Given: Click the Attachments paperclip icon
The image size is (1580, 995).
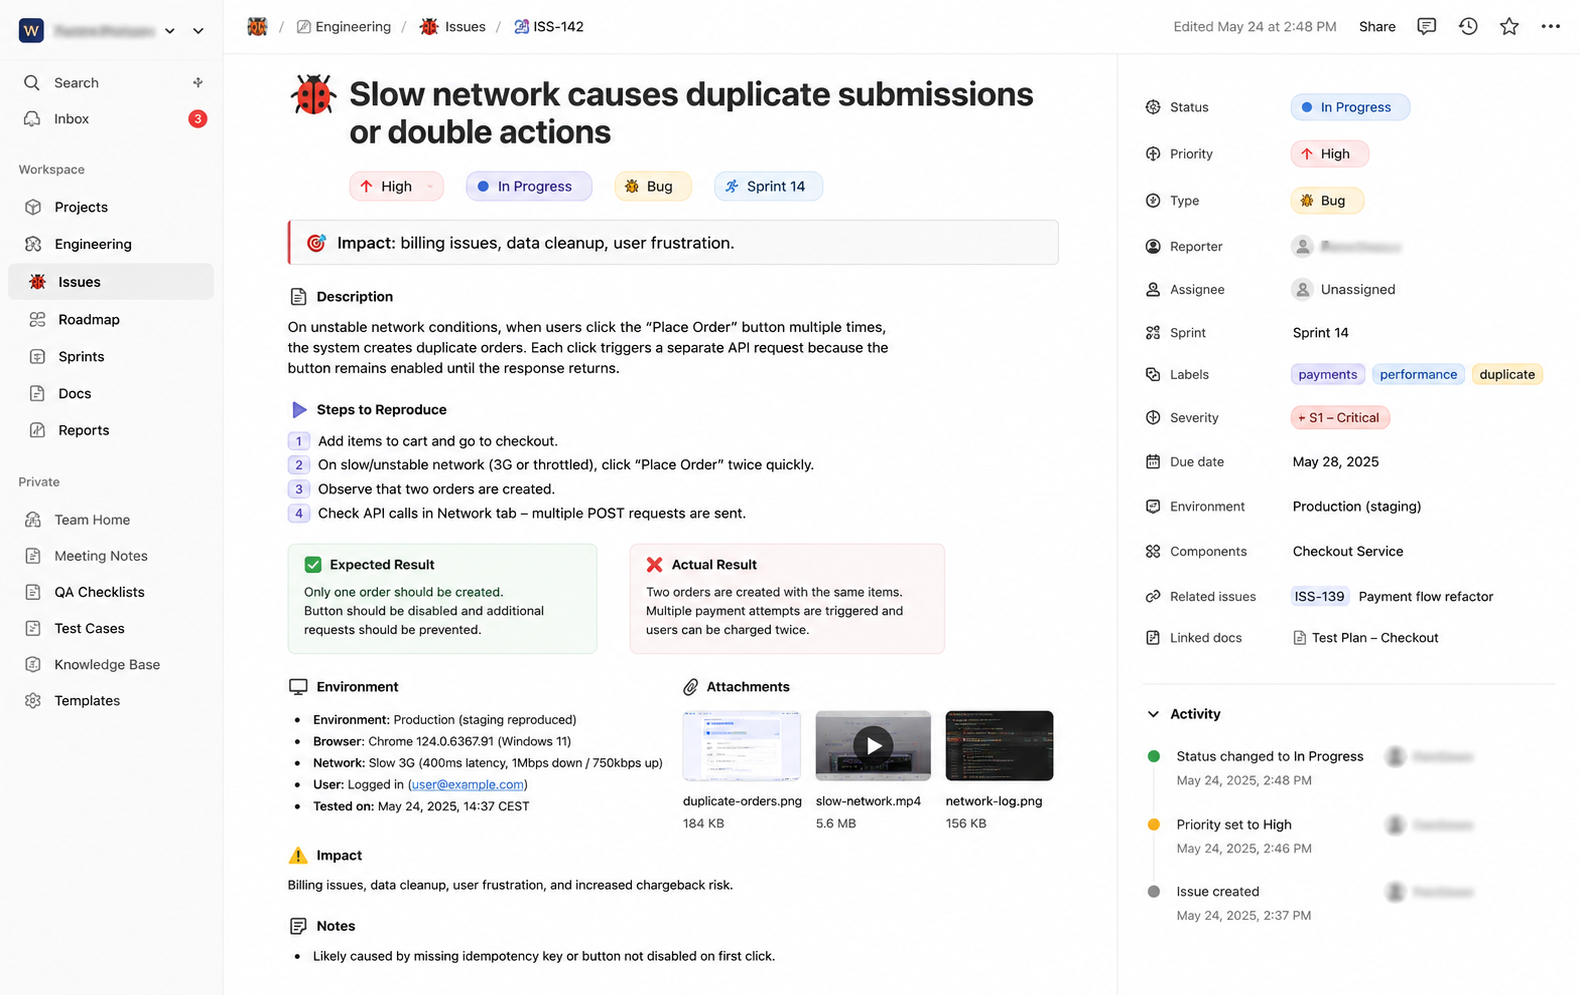Looking at the screenshot, I should click(x=691, y=687).
